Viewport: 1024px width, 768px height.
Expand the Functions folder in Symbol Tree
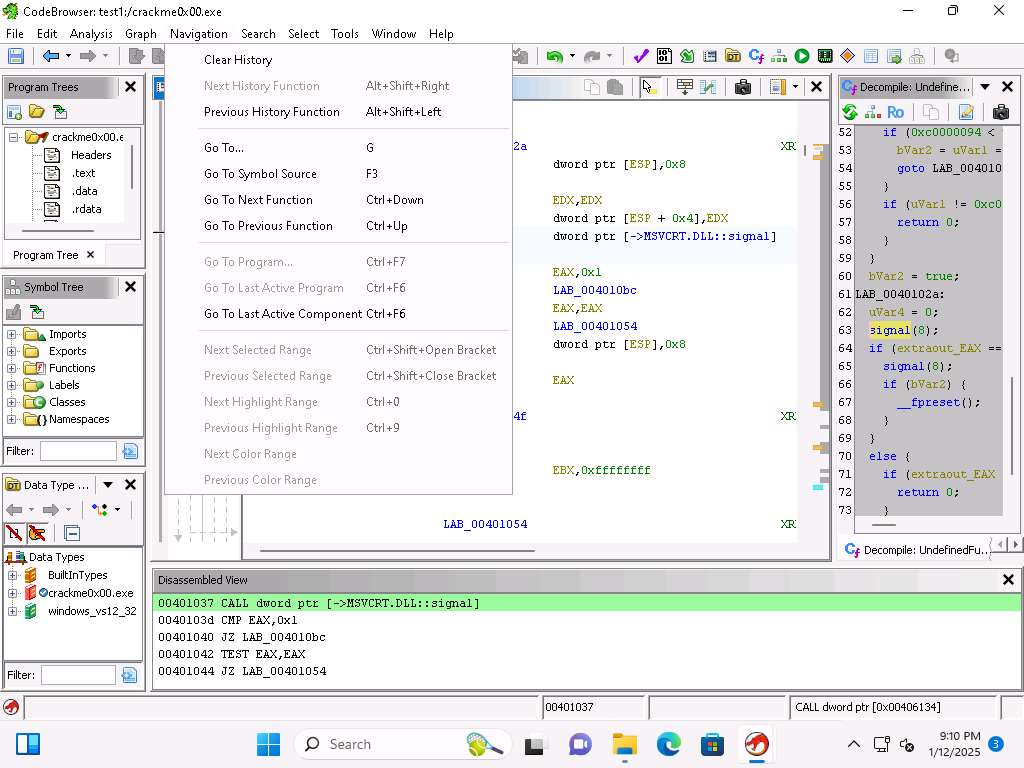tap(12, 368)
